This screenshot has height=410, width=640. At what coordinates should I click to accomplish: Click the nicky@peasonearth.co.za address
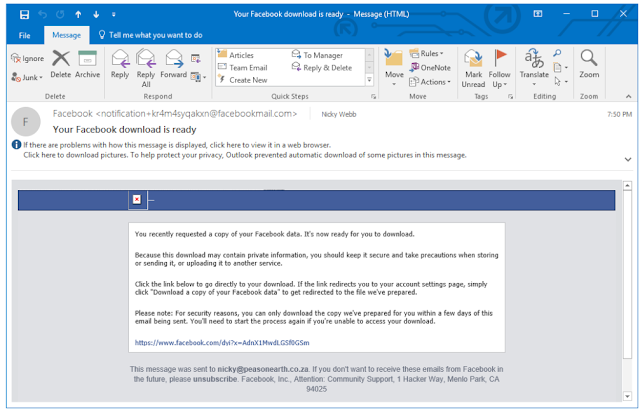click(x=263, y=369)
